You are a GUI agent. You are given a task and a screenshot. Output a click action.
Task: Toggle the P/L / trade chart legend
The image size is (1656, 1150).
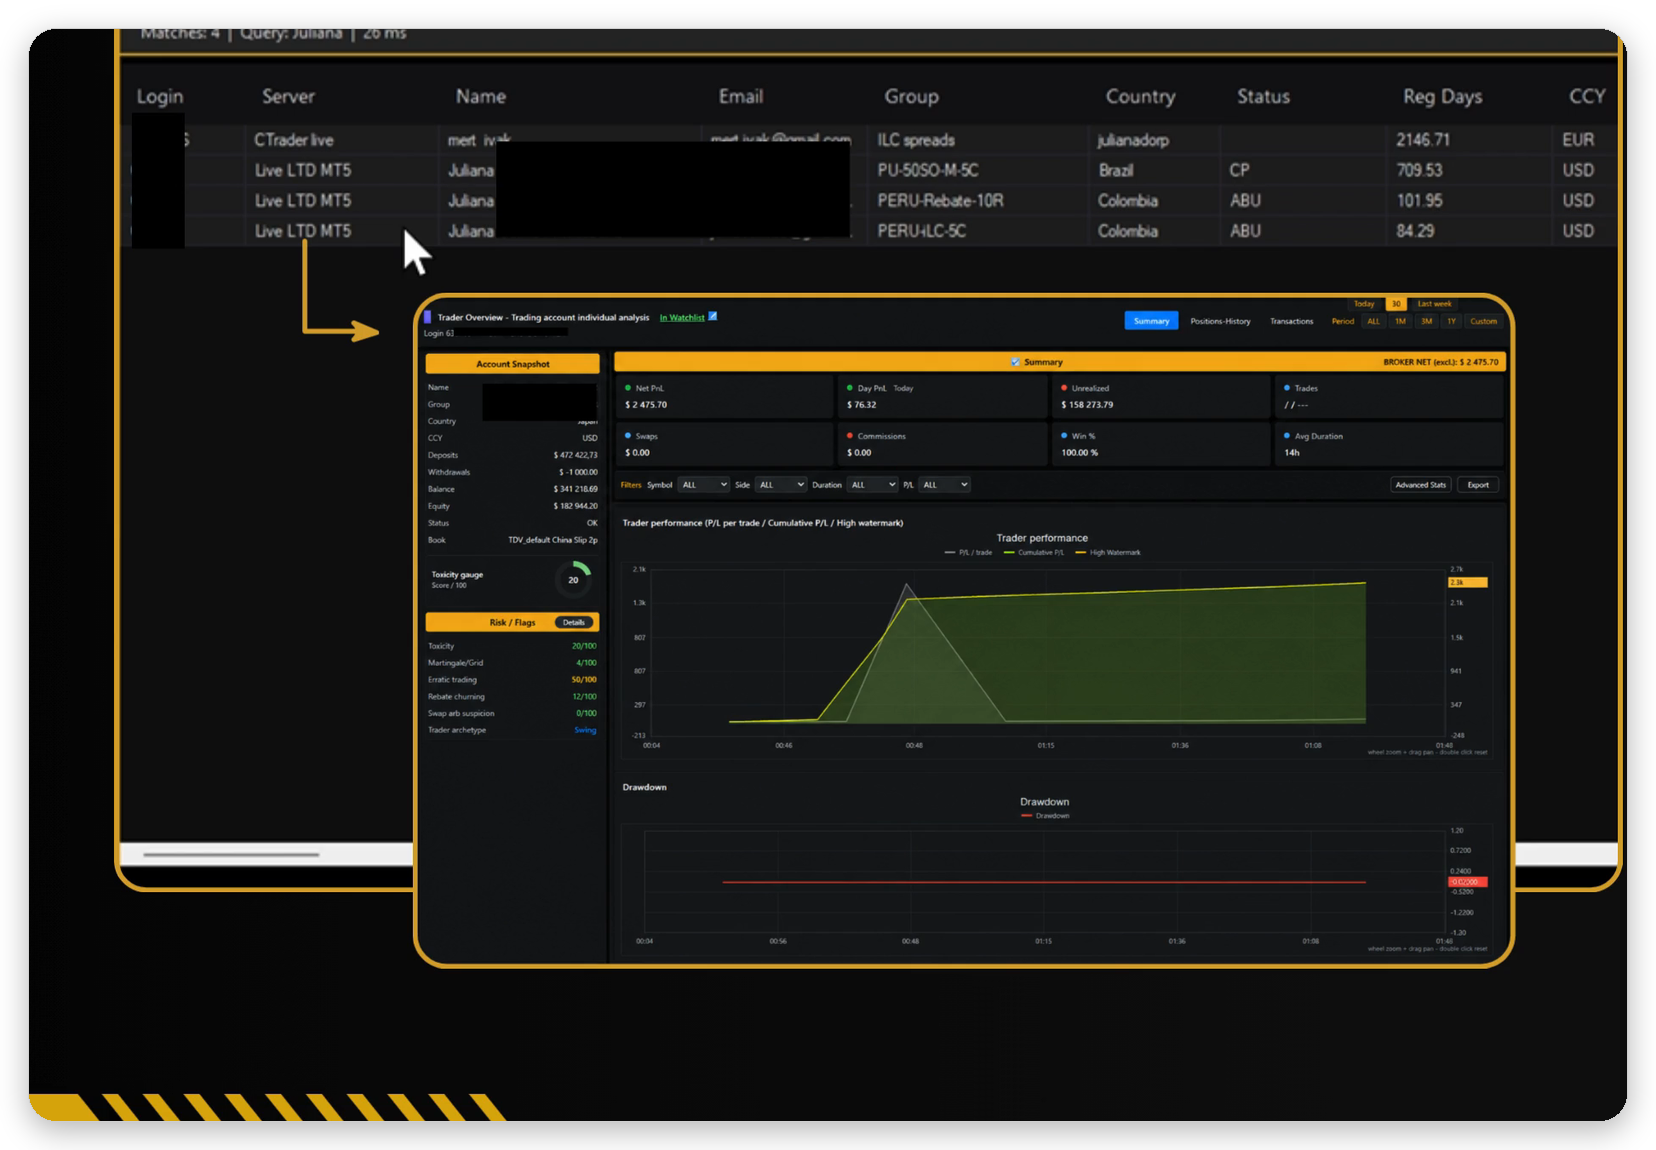pos(968,552)
